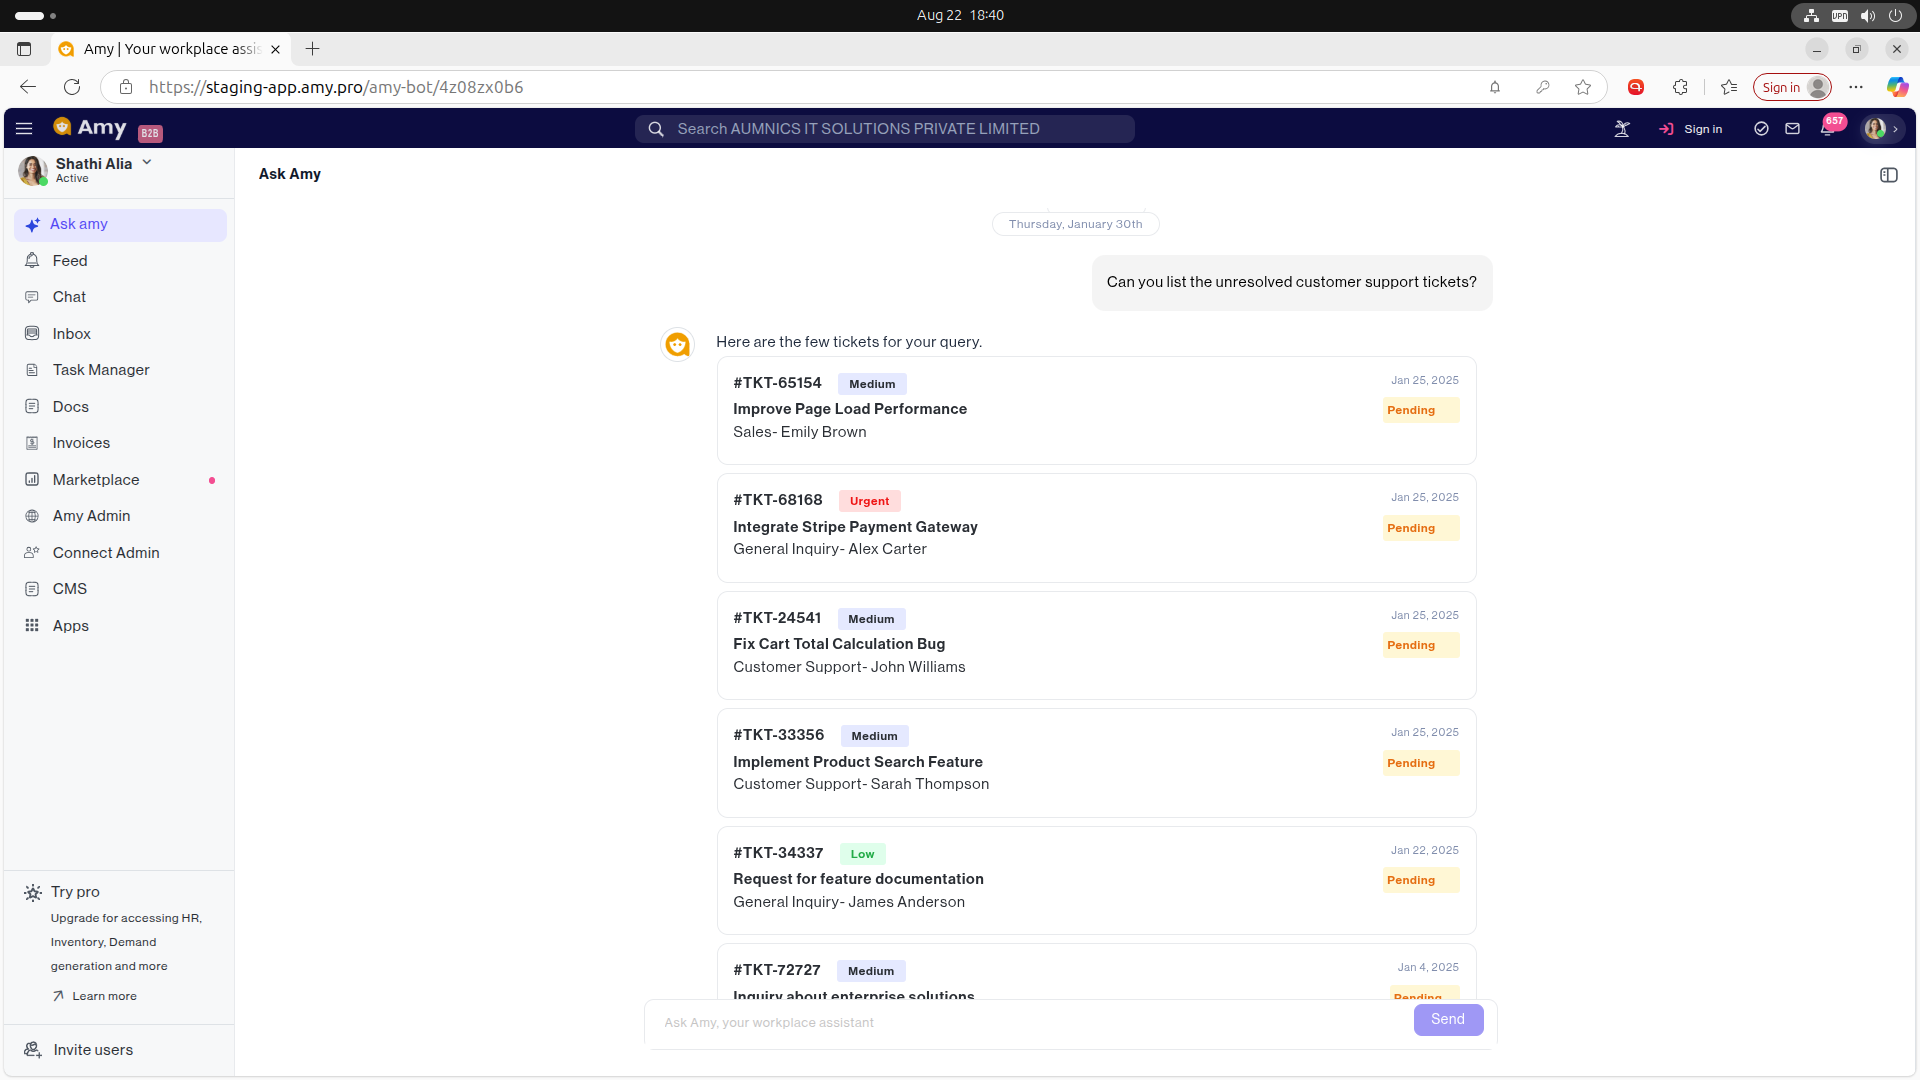Toggle favorite star in address bar
The width and height of the screenshot is (1920, 1080).
tap(1582, 87)
